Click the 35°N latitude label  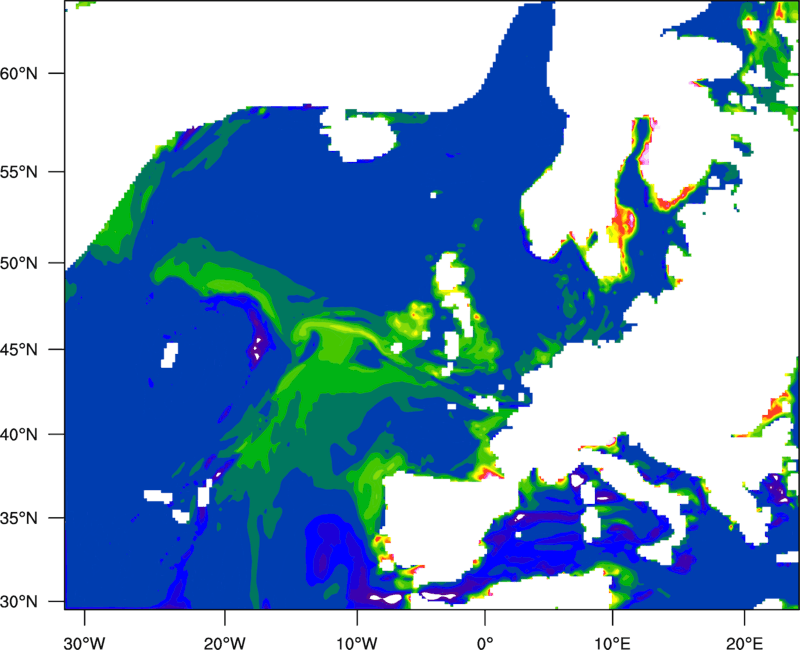pyautogui.click(x=19, y=518)
